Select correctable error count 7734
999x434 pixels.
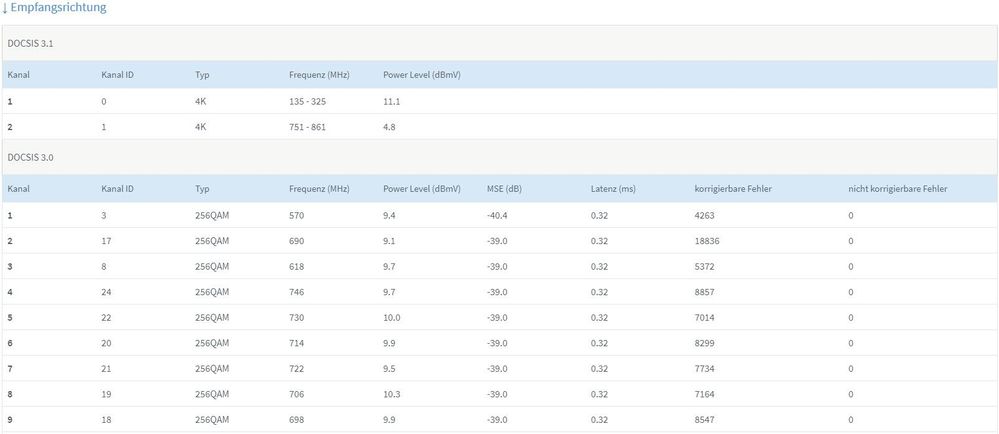[x=705, y=368]
